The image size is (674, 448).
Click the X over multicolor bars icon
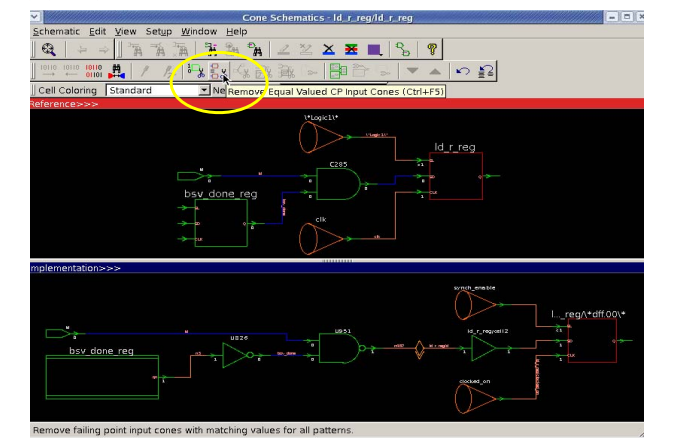351,50
